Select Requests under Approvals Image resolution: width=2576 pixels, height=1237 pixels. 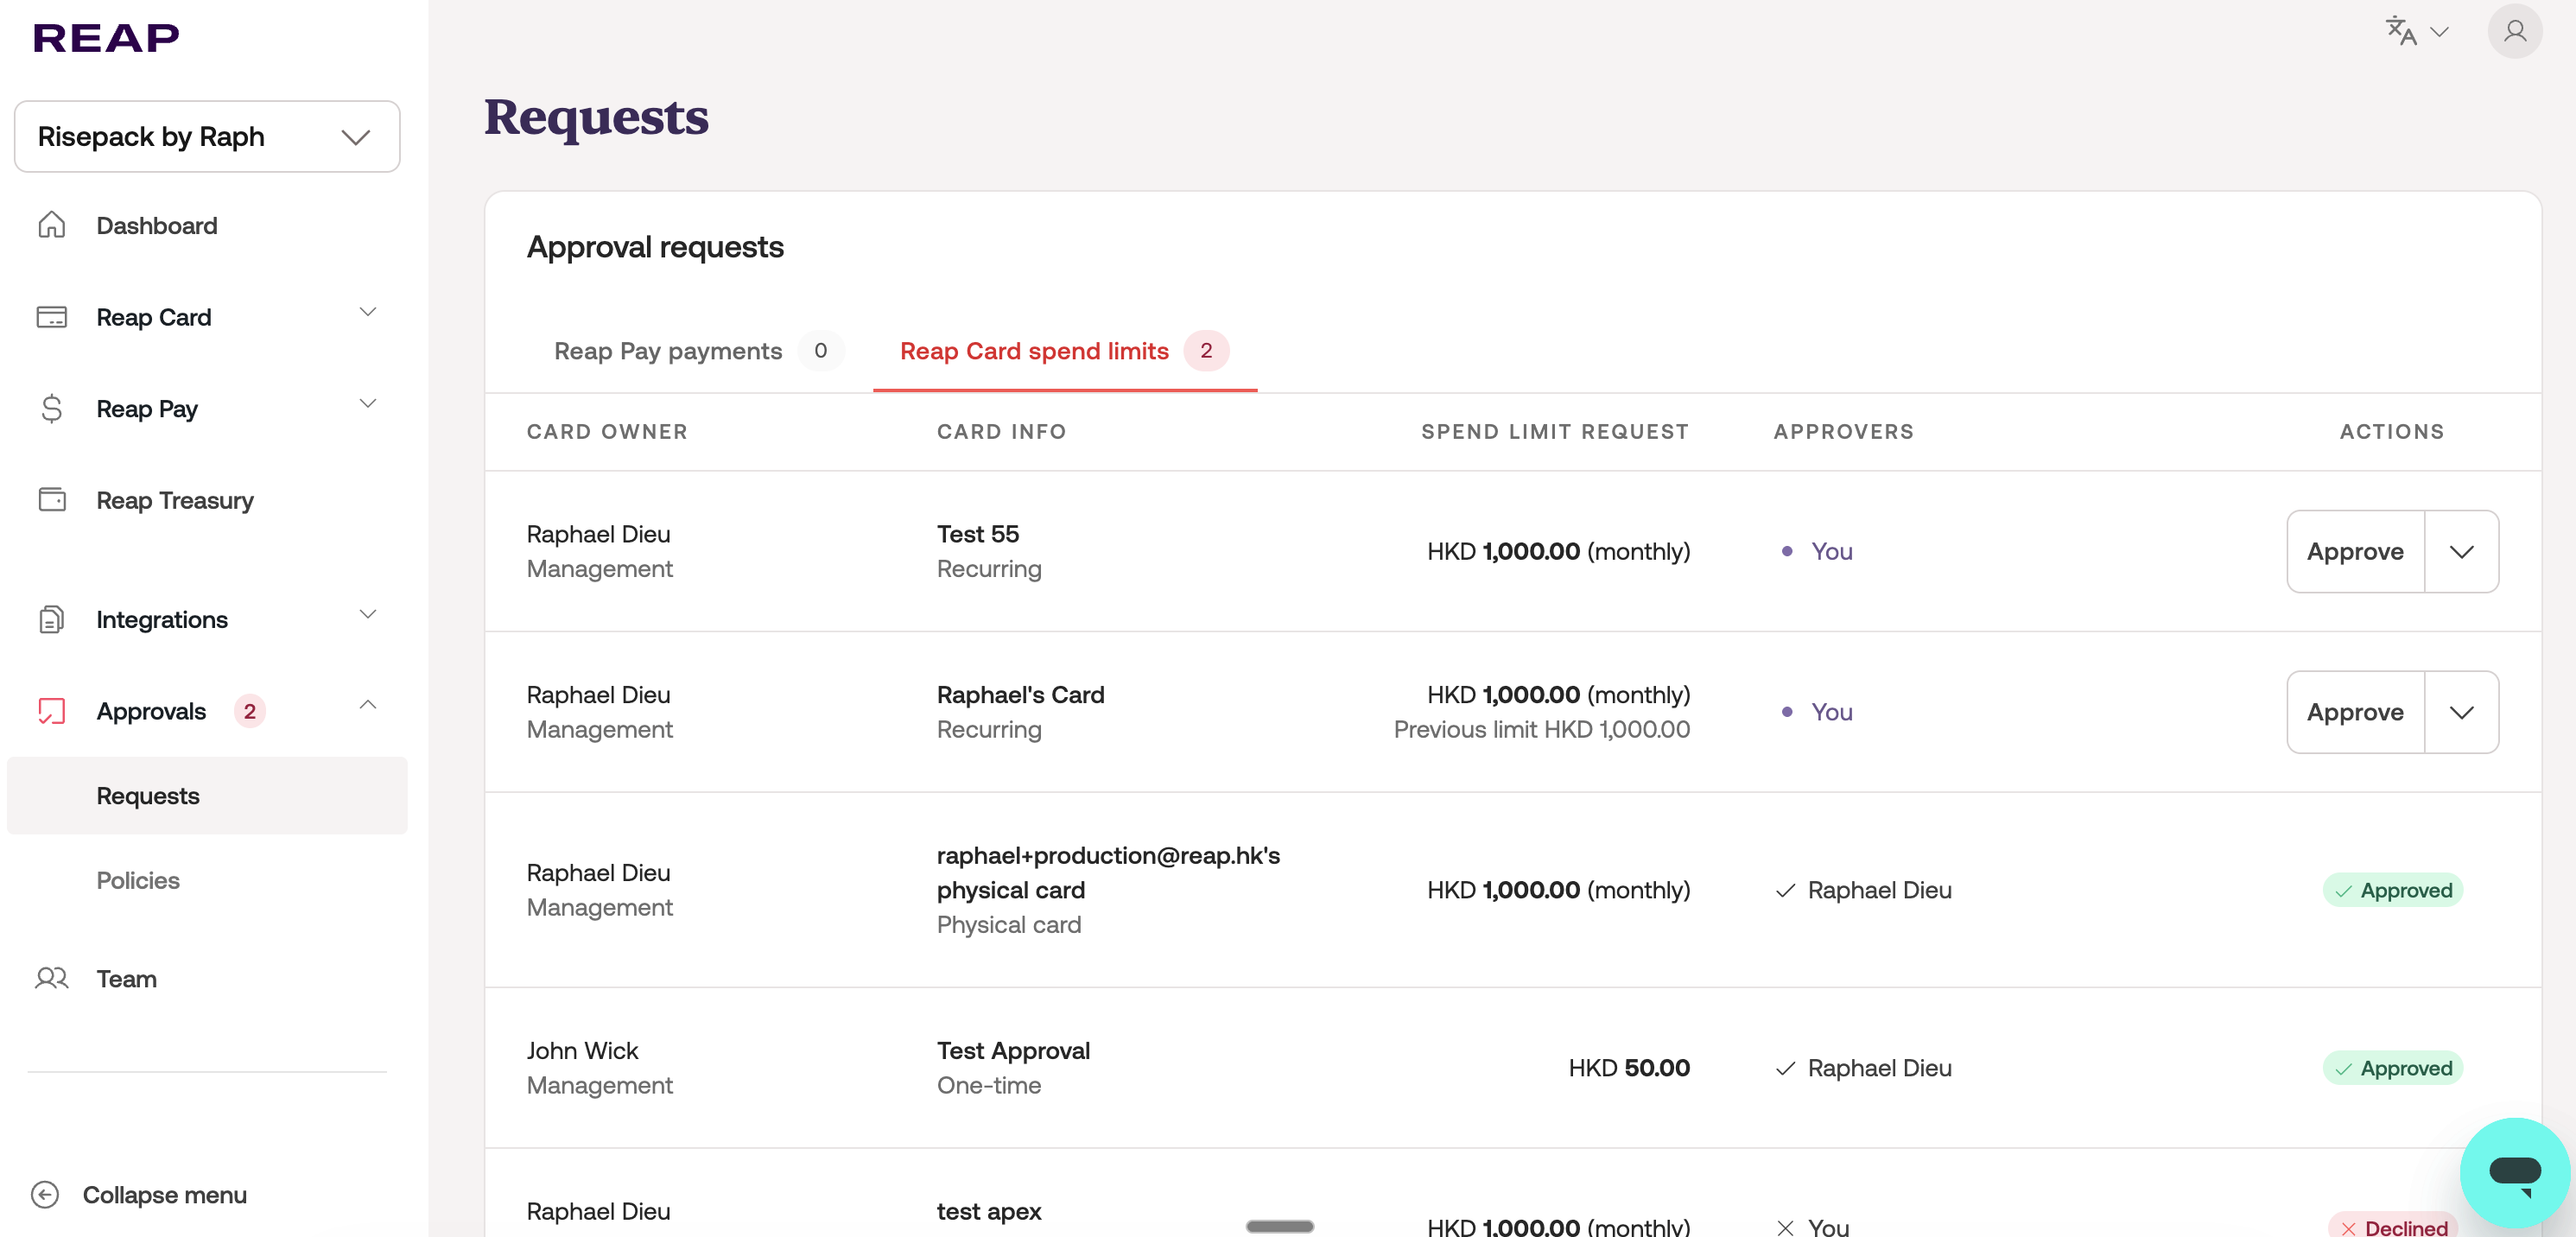[207, 796]
